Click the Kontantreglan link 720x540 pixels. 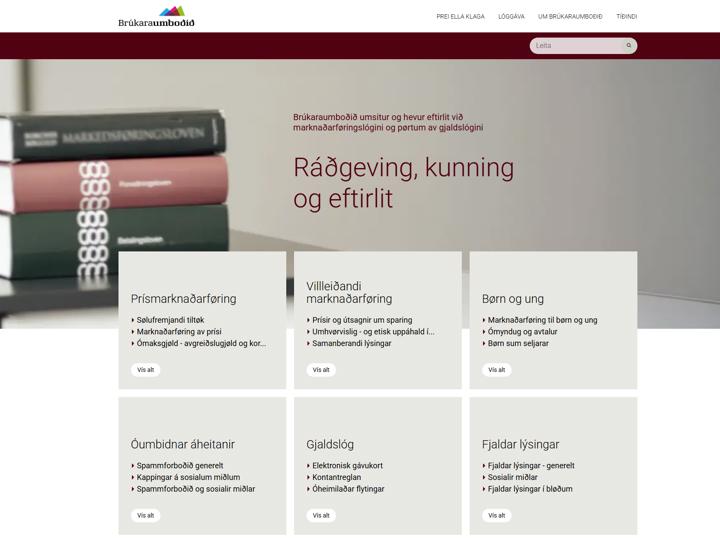(x=338, y=478)
